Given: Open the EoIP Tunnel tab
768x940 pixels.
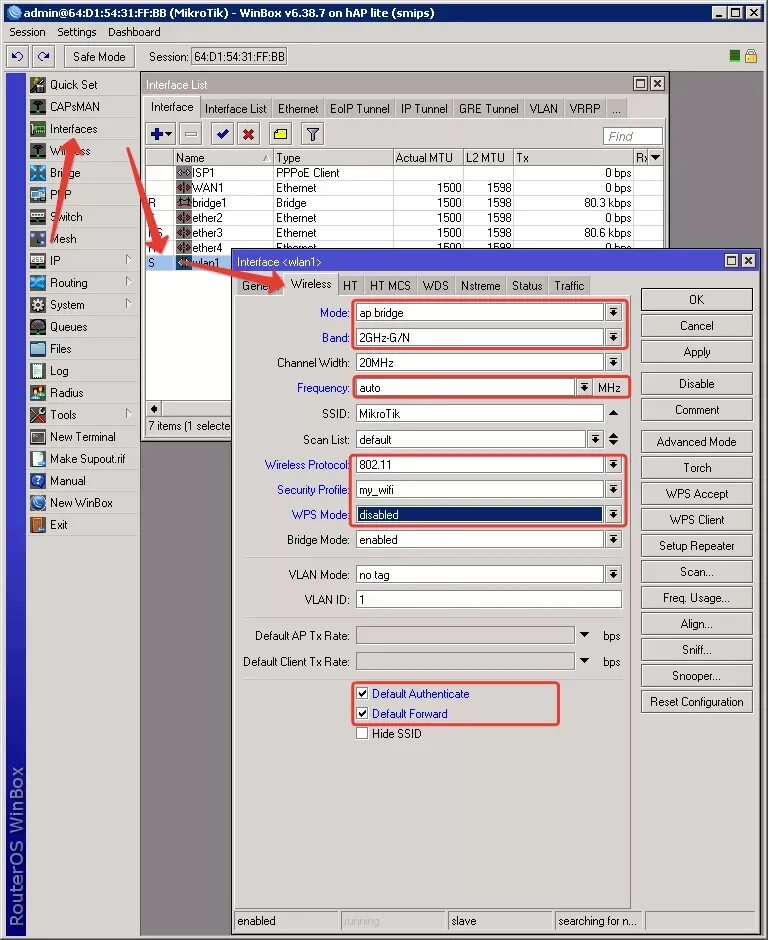Looking at the screenshot, I should pyautogui.click(x=360, y=109).
